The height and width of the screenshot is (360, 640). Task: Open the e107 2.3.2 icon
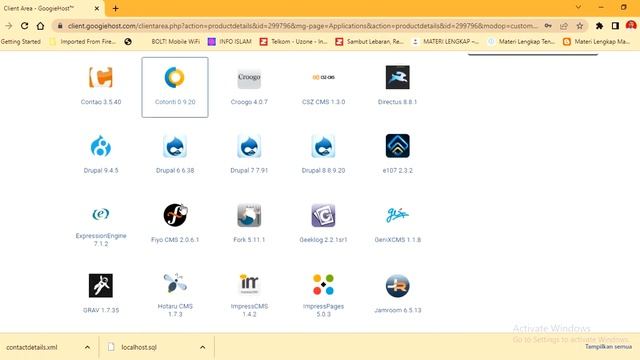[398, 146]
